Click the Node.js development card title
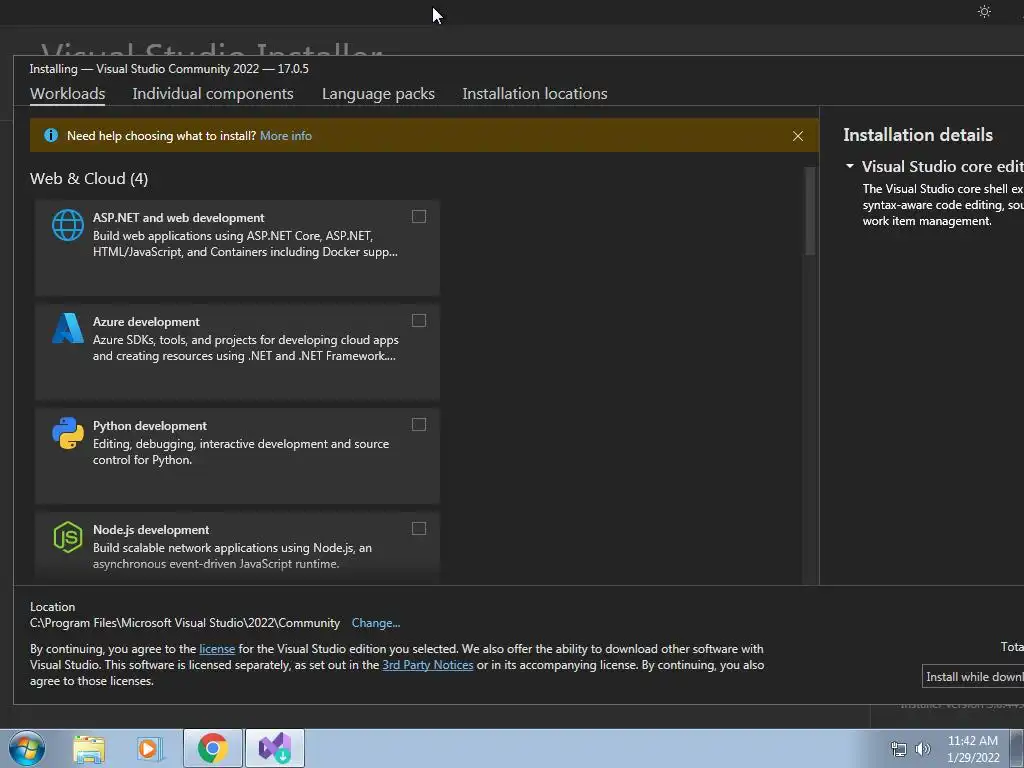Viewport: 1024px width, 768px height. click(151, 530)
